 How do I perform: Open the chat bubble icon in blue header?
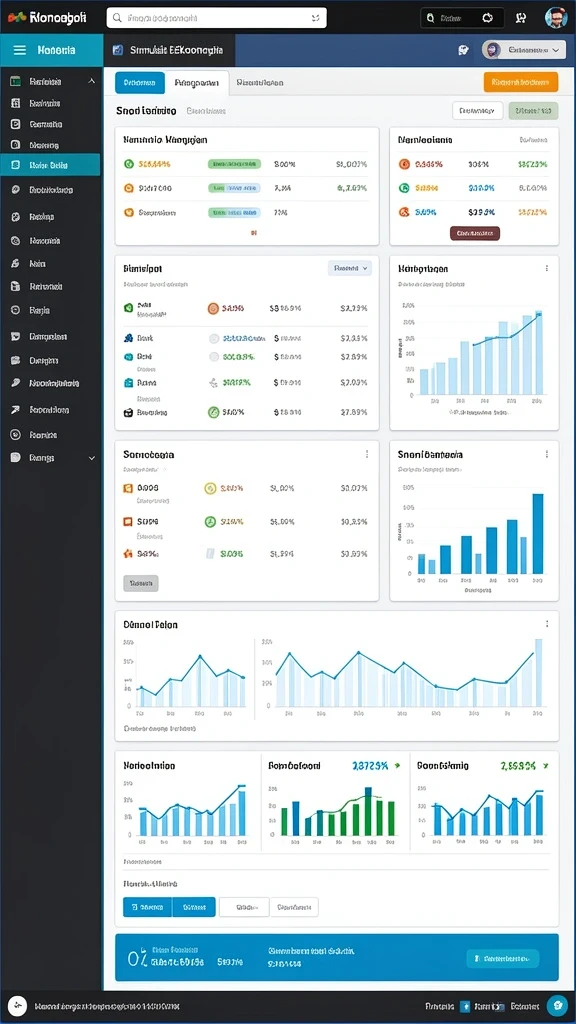click(464, 50)
